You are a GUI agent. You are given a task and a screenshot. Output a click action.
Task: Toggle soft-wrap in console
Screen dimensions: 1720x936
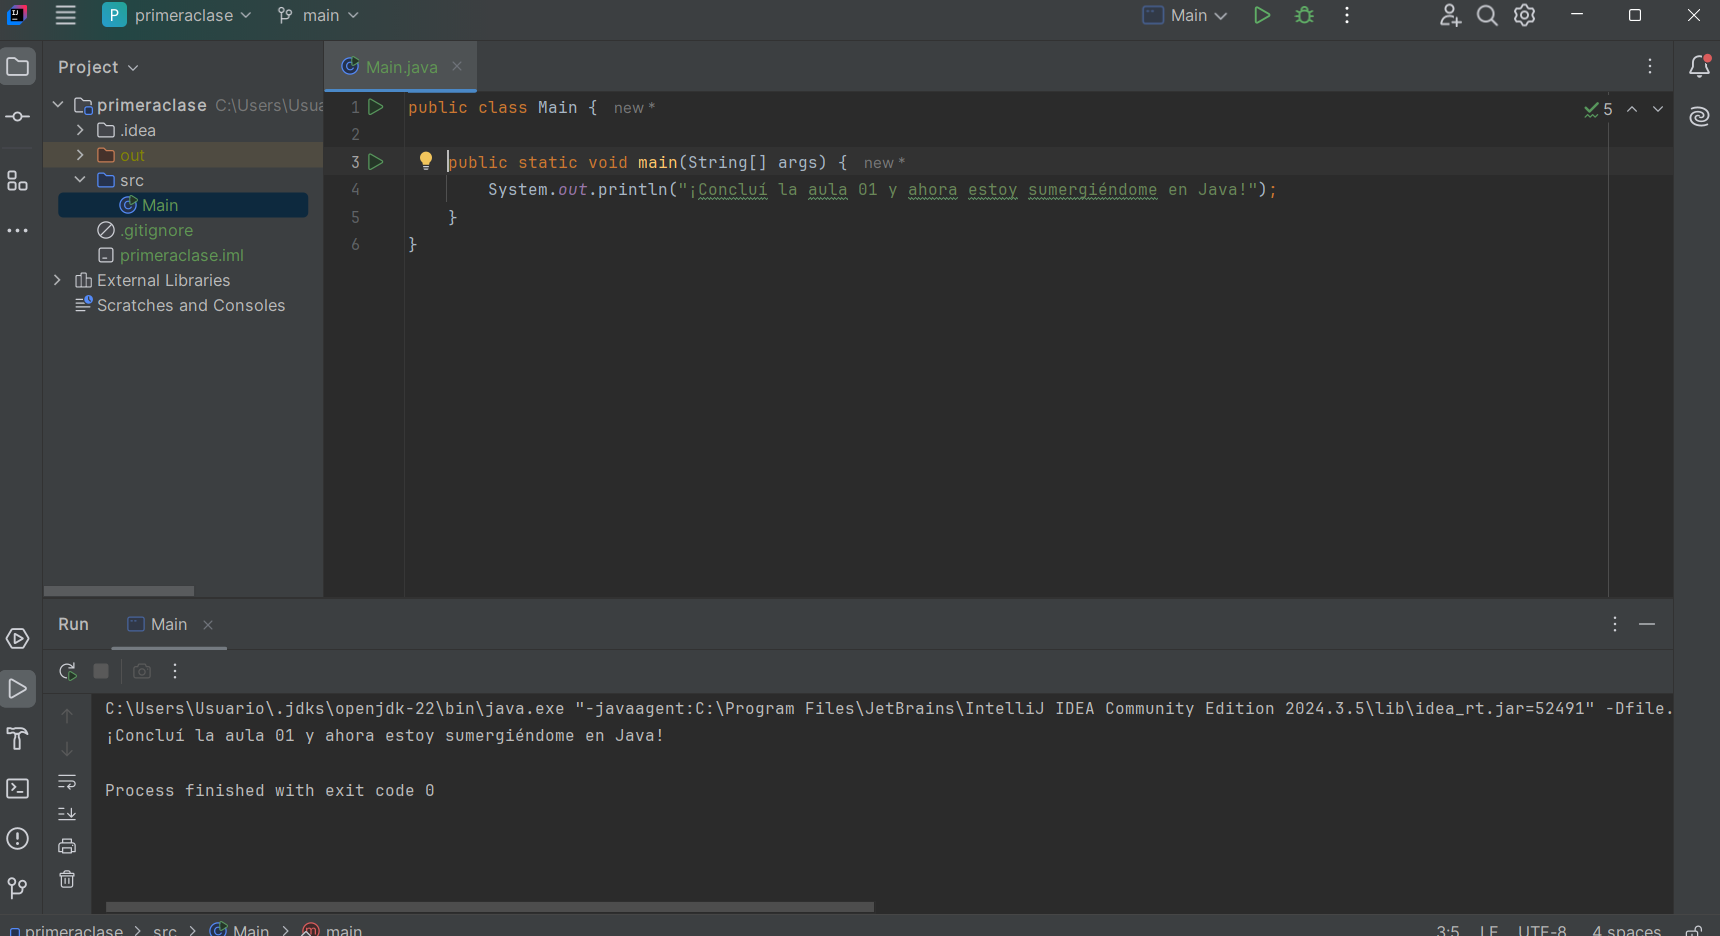pos(67,782)
